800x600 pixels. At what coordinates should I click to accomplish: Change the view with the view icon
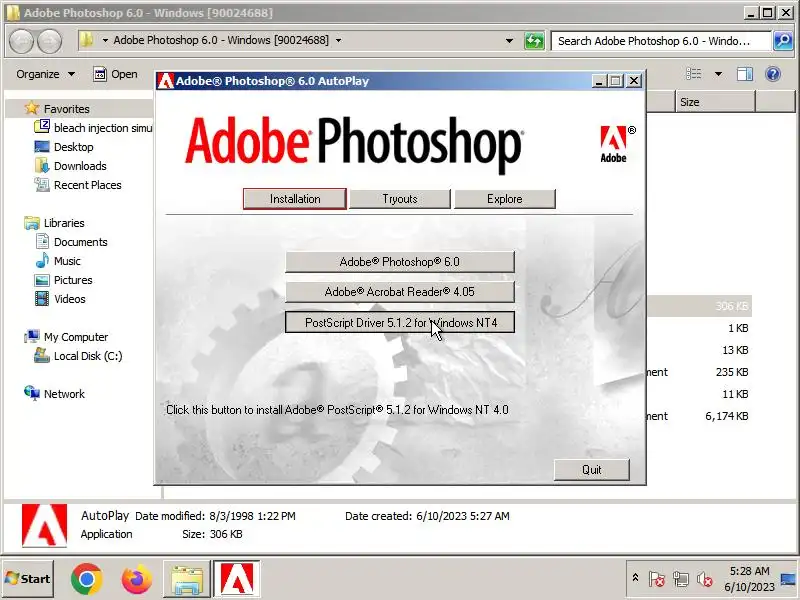(693, 74)
